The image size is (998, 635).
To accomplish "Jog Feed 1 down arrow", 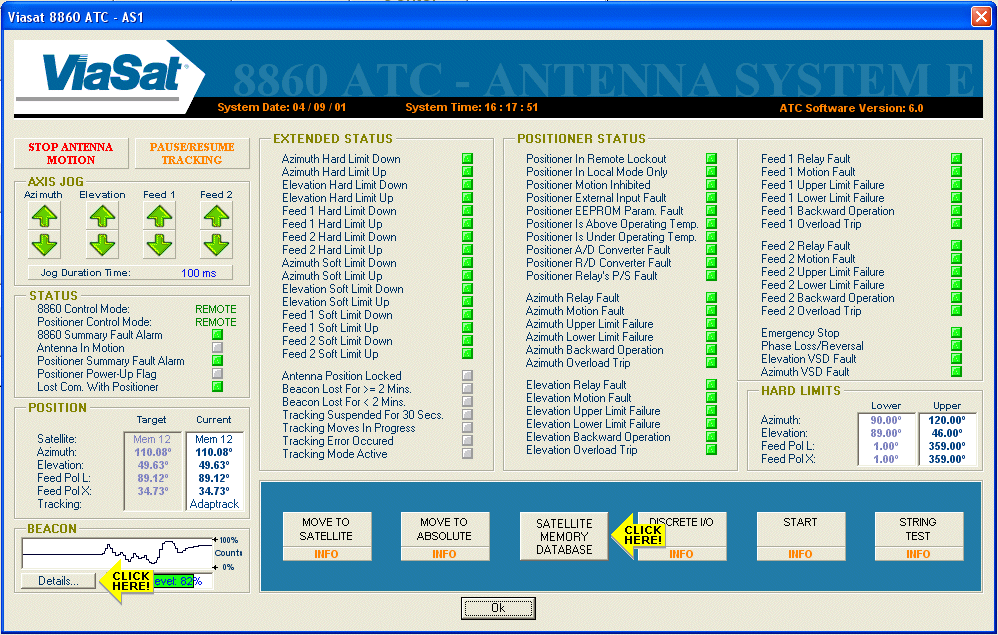I will pos(159,244).
